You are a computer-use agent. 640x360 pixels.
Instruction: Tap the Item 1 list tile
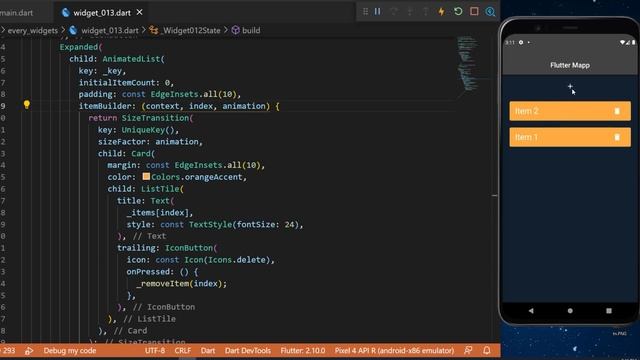coord(570,137)
